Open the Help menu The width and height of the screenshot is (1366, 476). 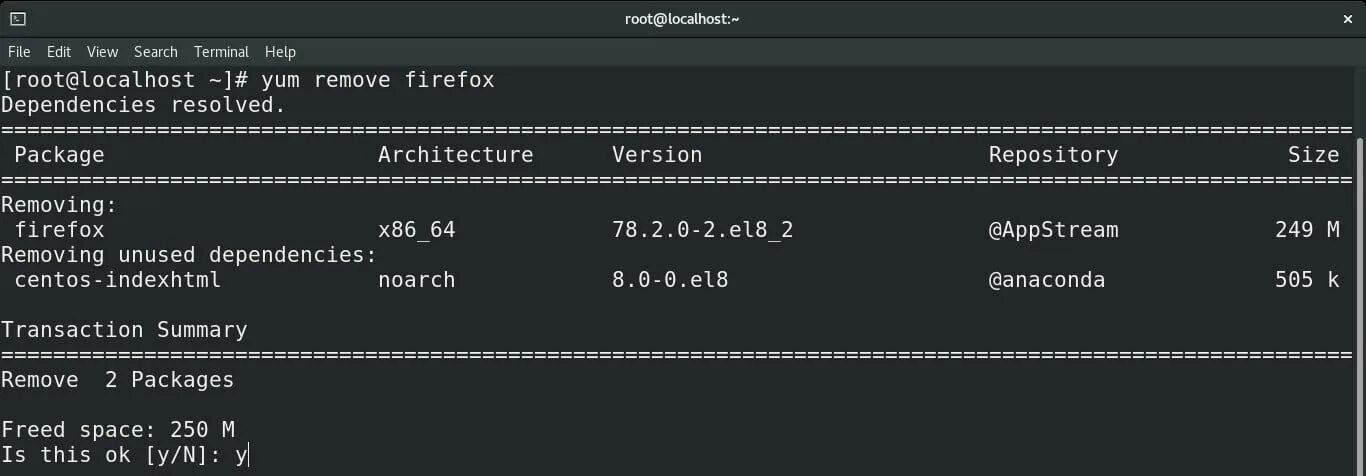[280, 52]
